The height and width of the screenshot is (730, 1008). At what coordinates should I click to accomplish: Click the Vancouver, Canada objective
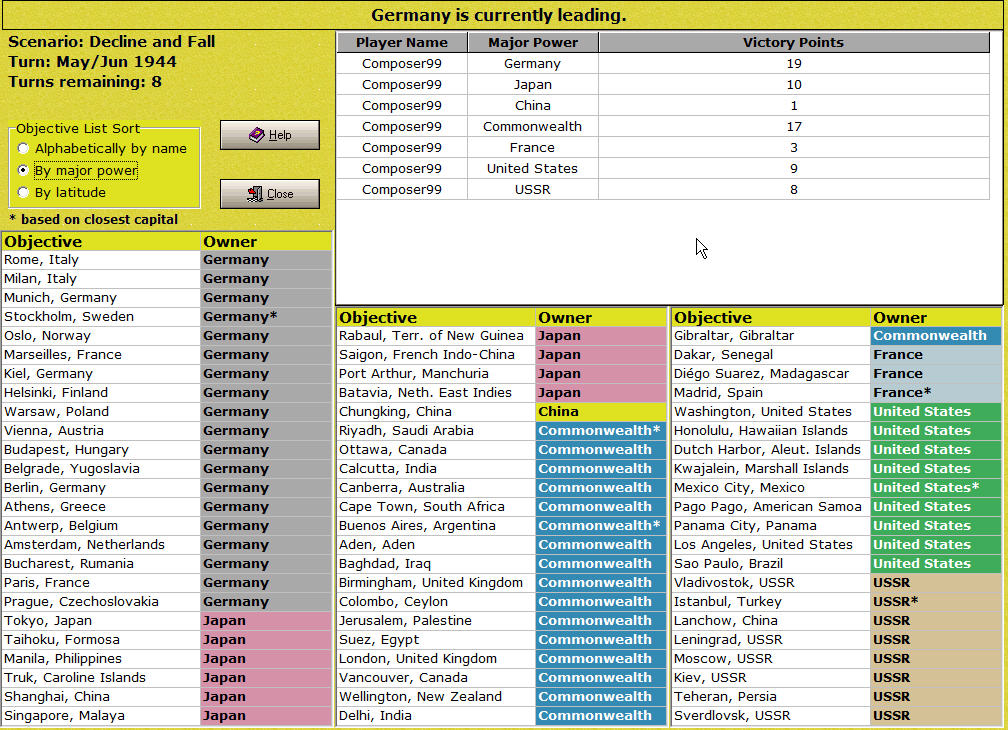pos(436,678)
